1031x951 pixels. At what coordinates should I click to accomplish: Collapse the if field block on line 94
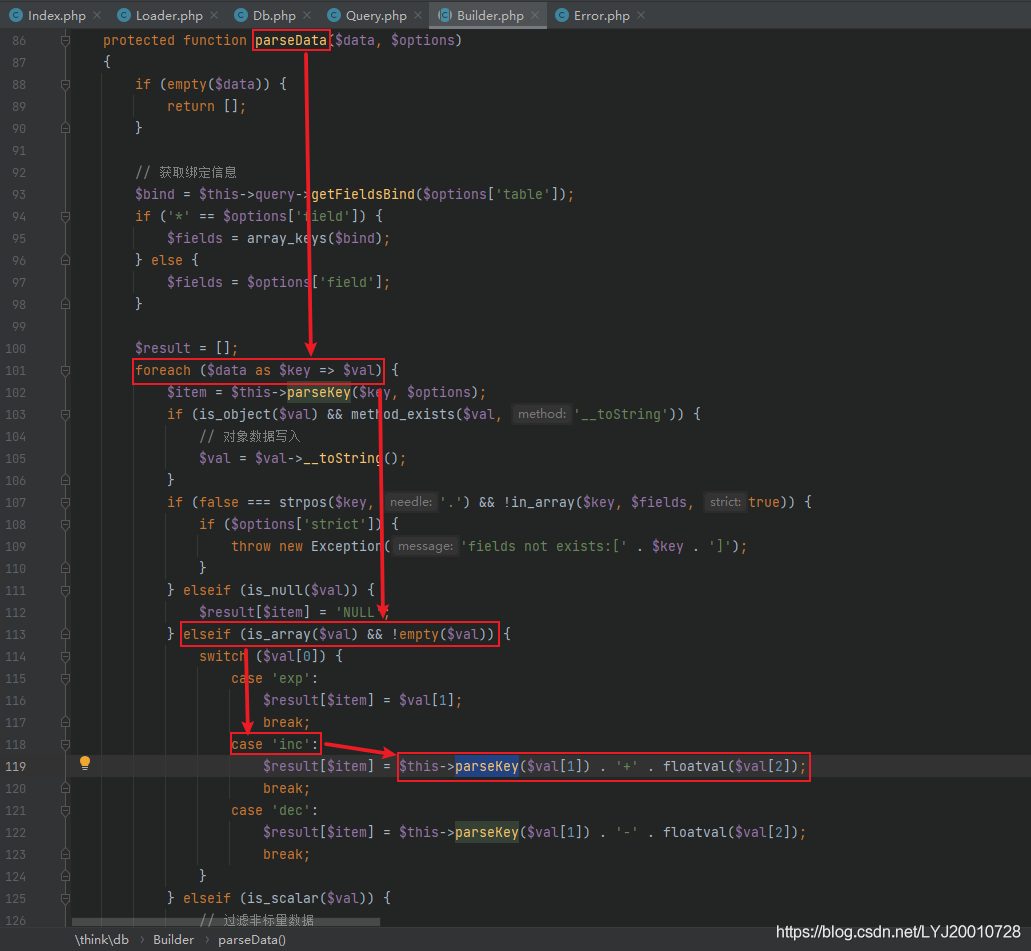[65, 216]
